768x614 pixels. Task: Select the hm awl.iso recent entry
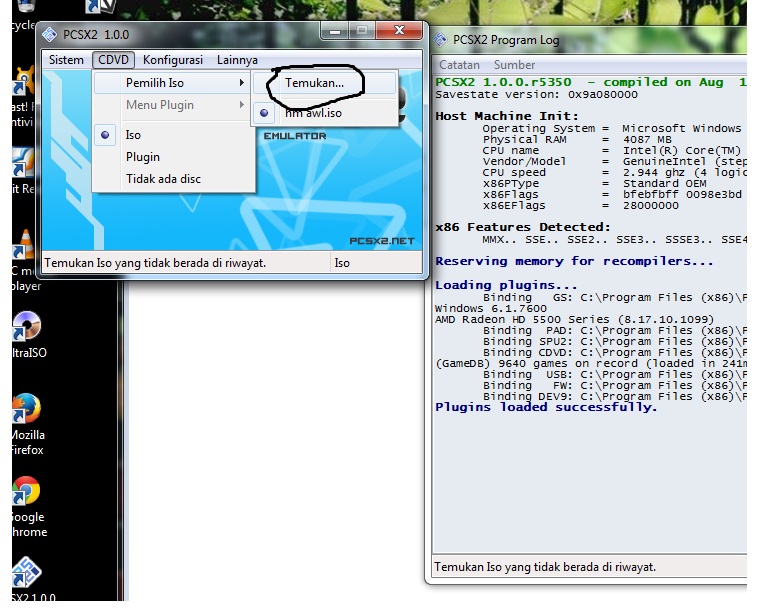point(325,113)
